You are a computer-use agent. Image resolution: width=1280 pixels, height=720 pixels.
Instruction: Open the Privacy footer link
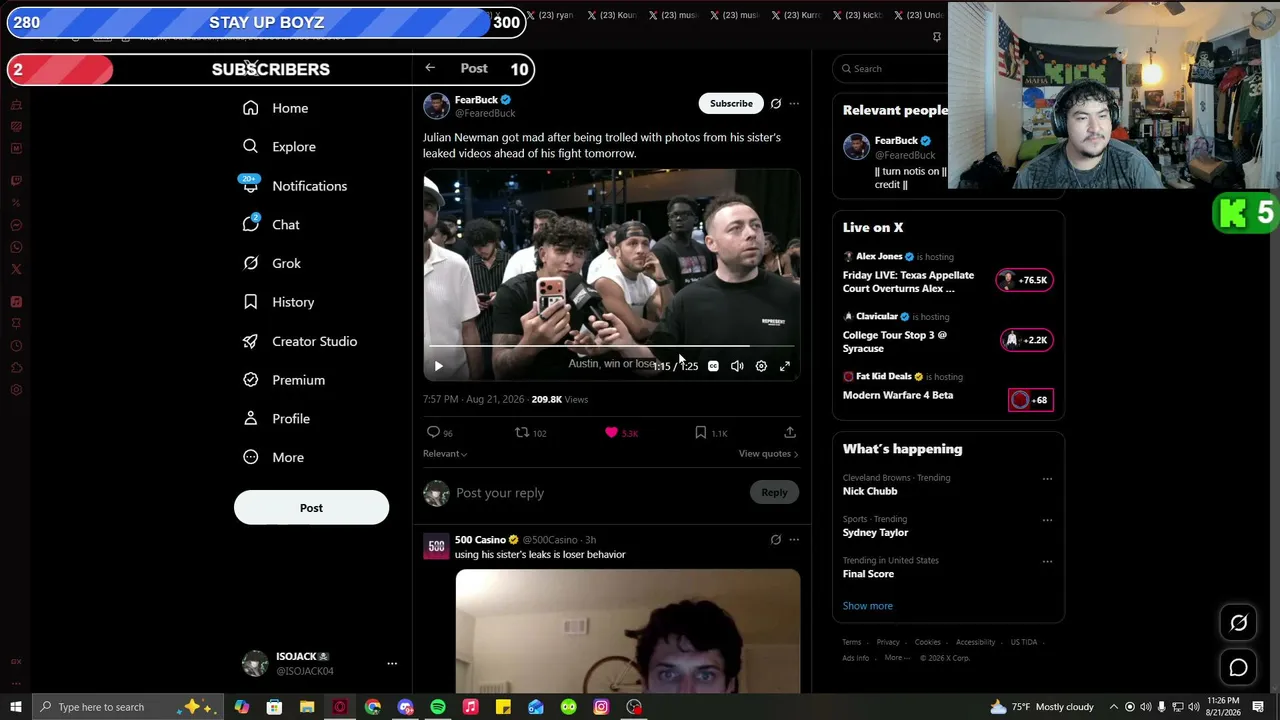pyautogui.click(x=888, y=642)
